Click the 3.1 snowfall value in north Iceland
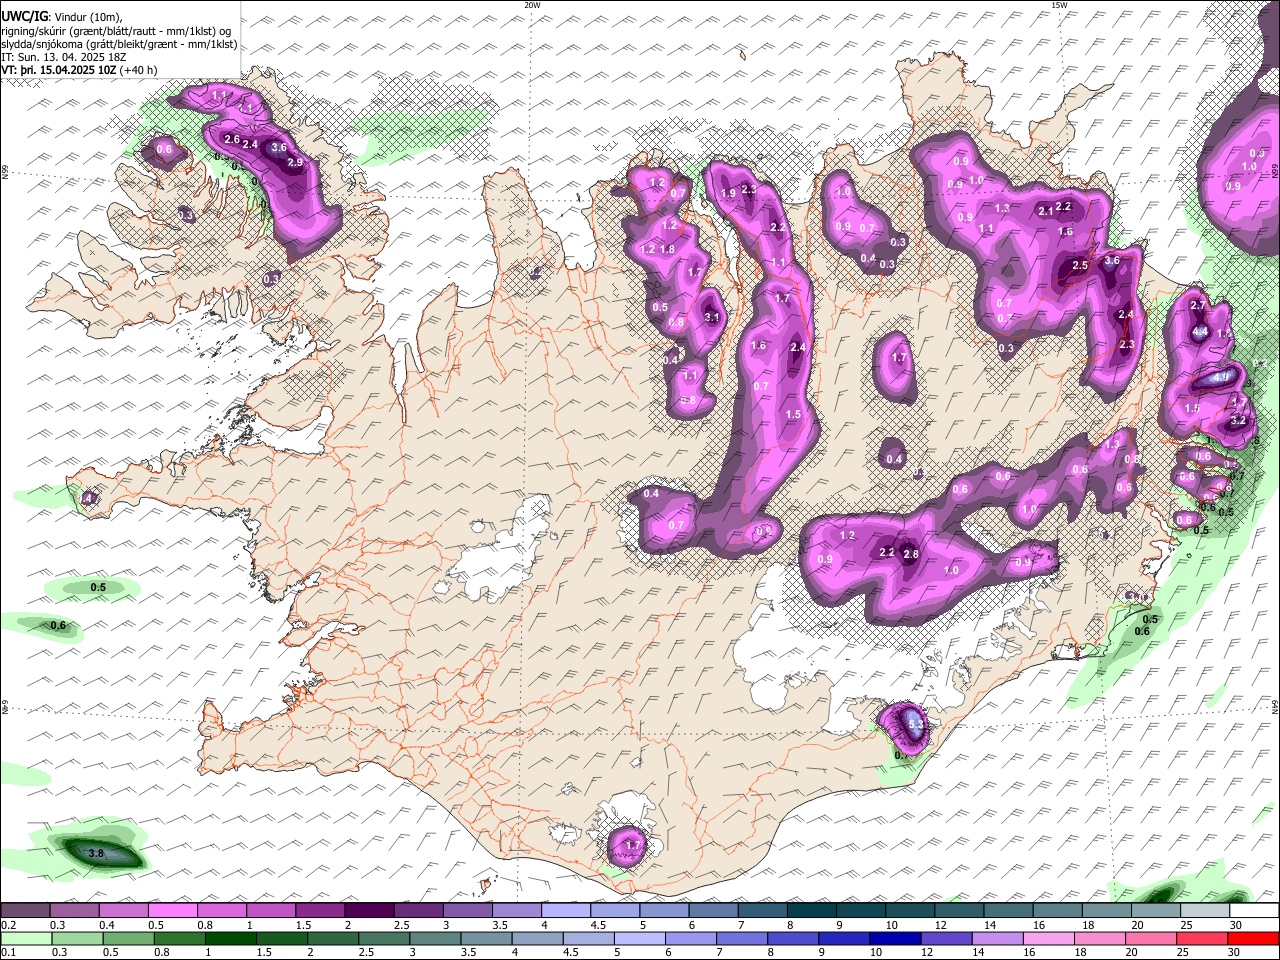The height and width of the screenshot is (960, 1280). (x=712, y=317)
